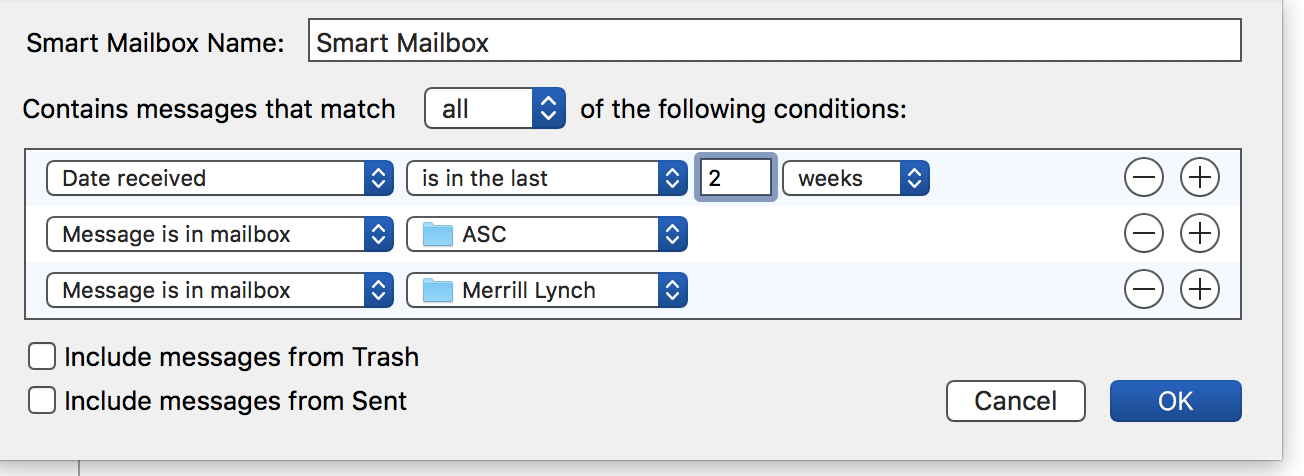This screenshot has height=476, width=1304.
Task: Open the weeks unit dropdown
Action: pyautogui.click(x=856, y=179)
